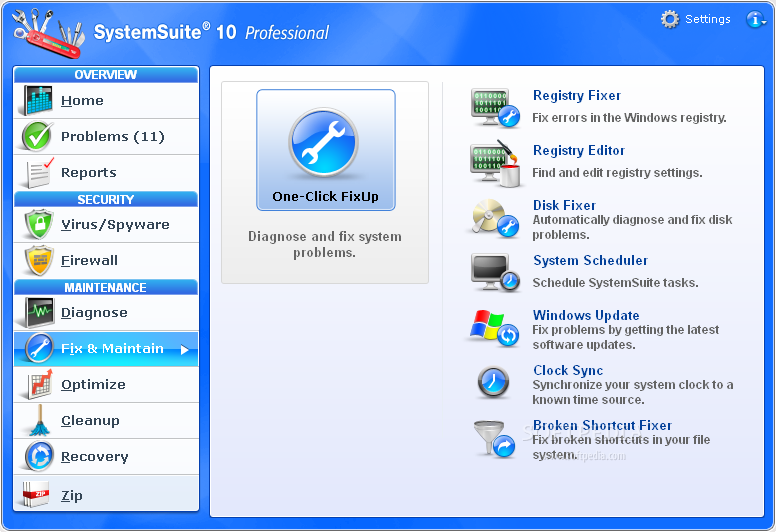Image resolution: width=776 pixels, height=532 pixels.
Task: Click the SystemSuite Swiss knife logo
Action: point(48,33)
